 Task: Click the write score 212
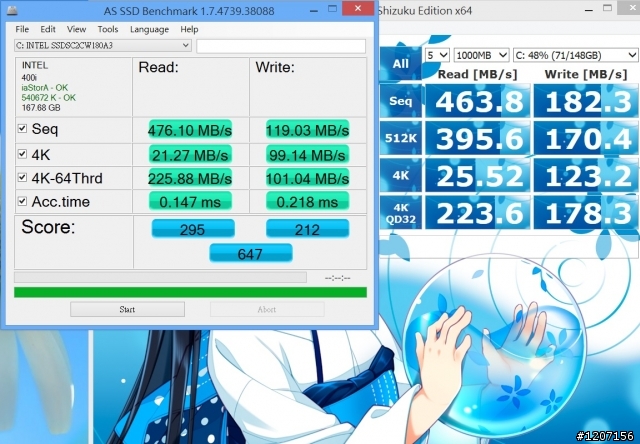click(x=307, y=229)
